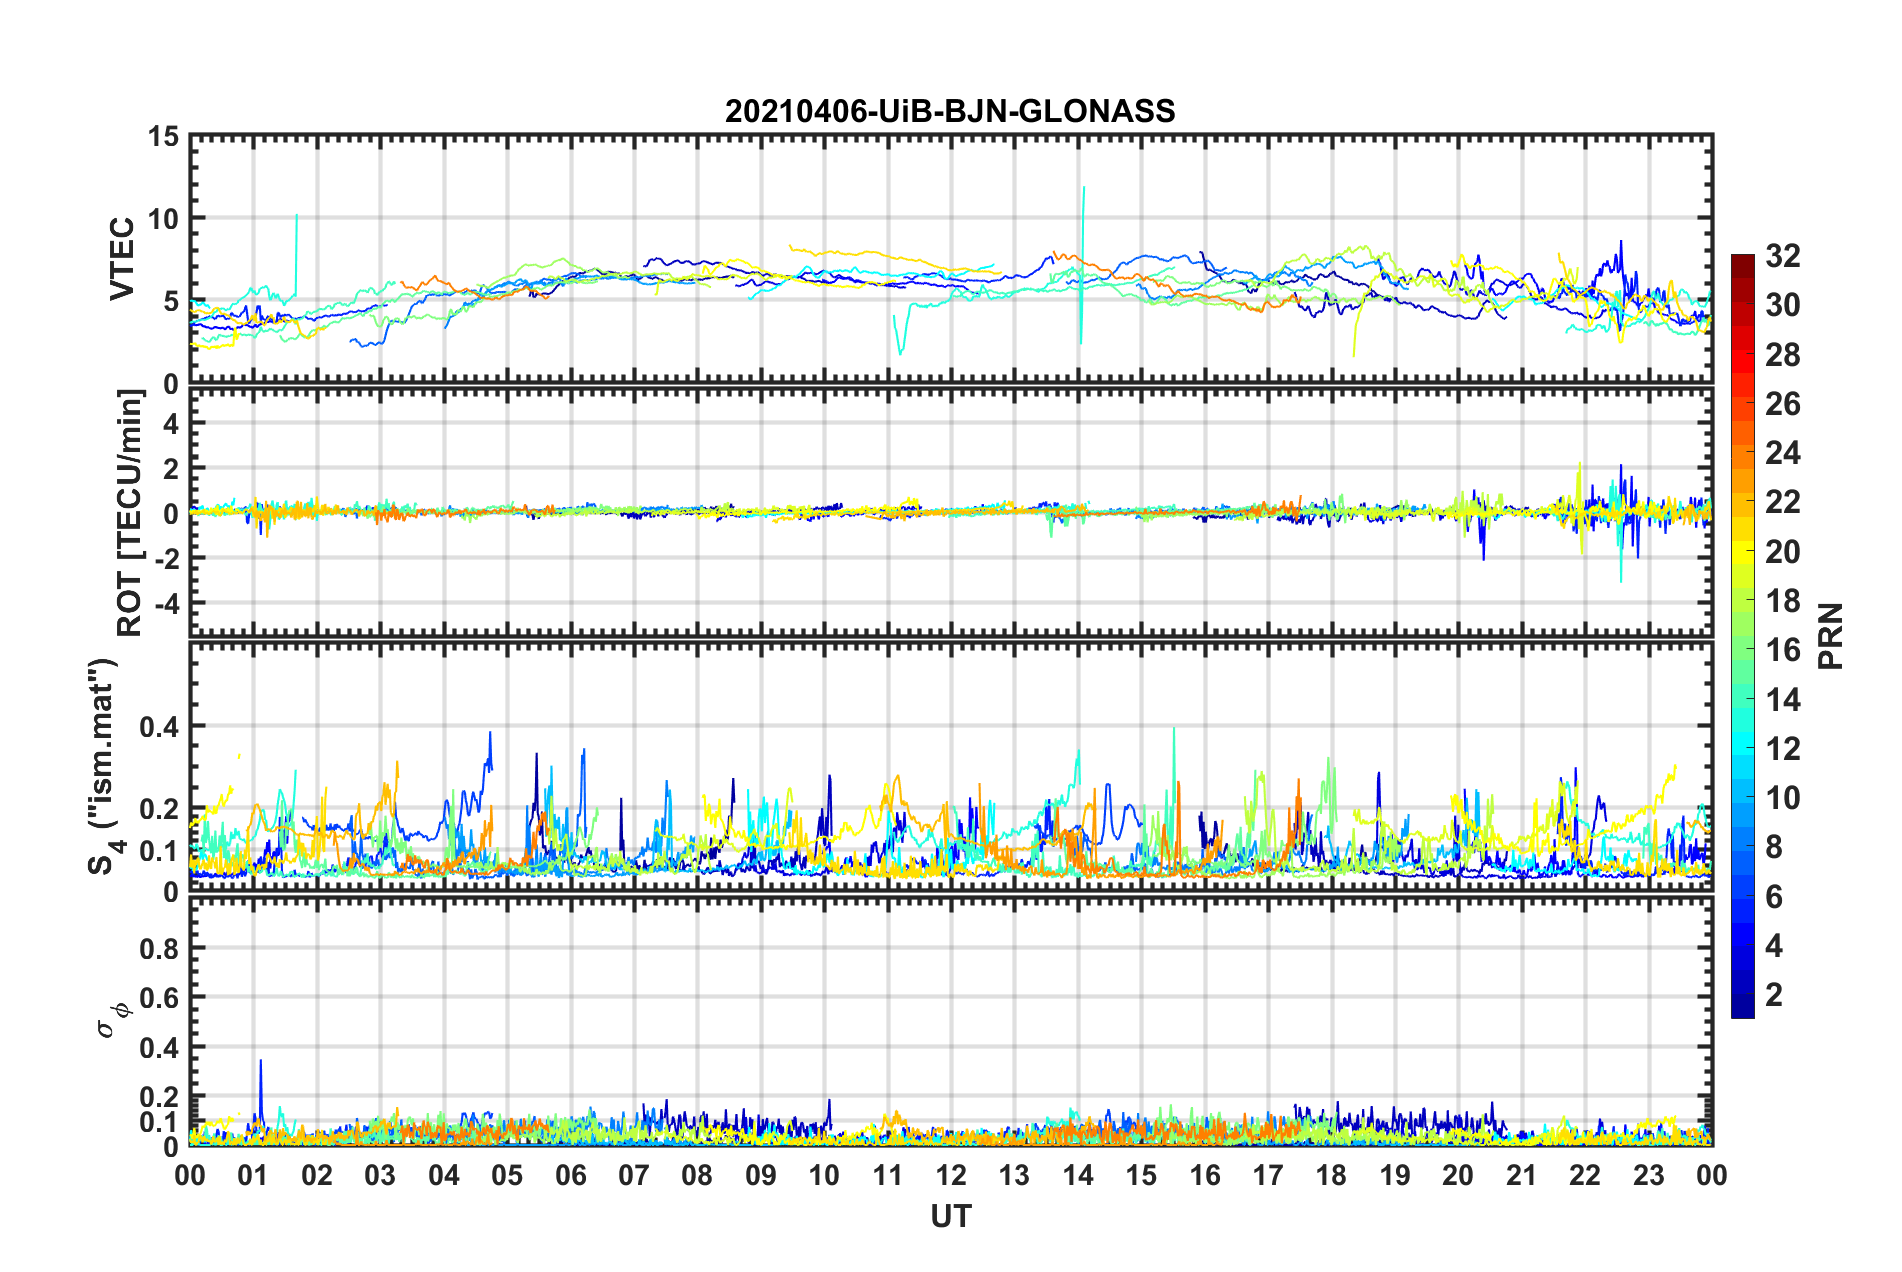This screenshot has height=1272, width=1902.
Task: Click the sigma-phi axis tick value 0.6
Action: pyautogui.click(x=159, y=998)
